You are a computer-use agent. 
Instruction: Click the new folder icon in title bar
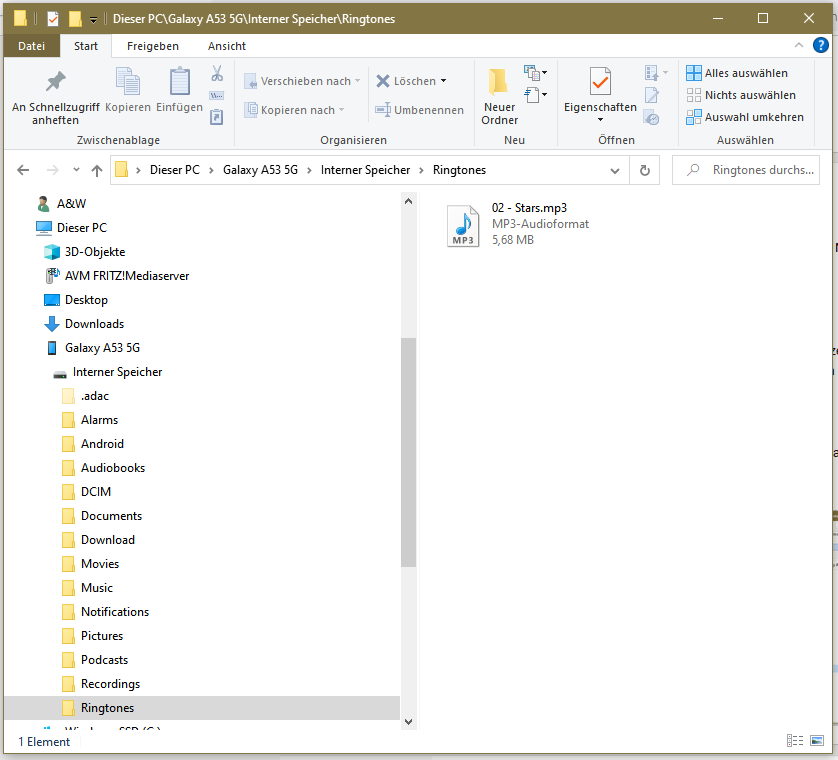coord(75,19)
